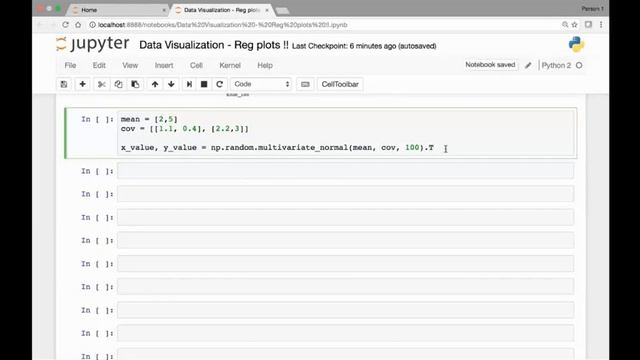Viewport: 640px width, 360px height.
Task: Save notebook with the floppy disk icon
Action: tap(64, 84)
